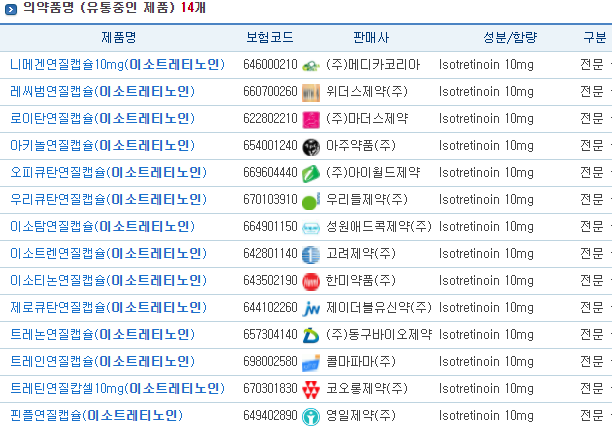The width and height of the screenshot is (612, 429).
Task: Select insurance code 670103910
Action: pos(270,199)
